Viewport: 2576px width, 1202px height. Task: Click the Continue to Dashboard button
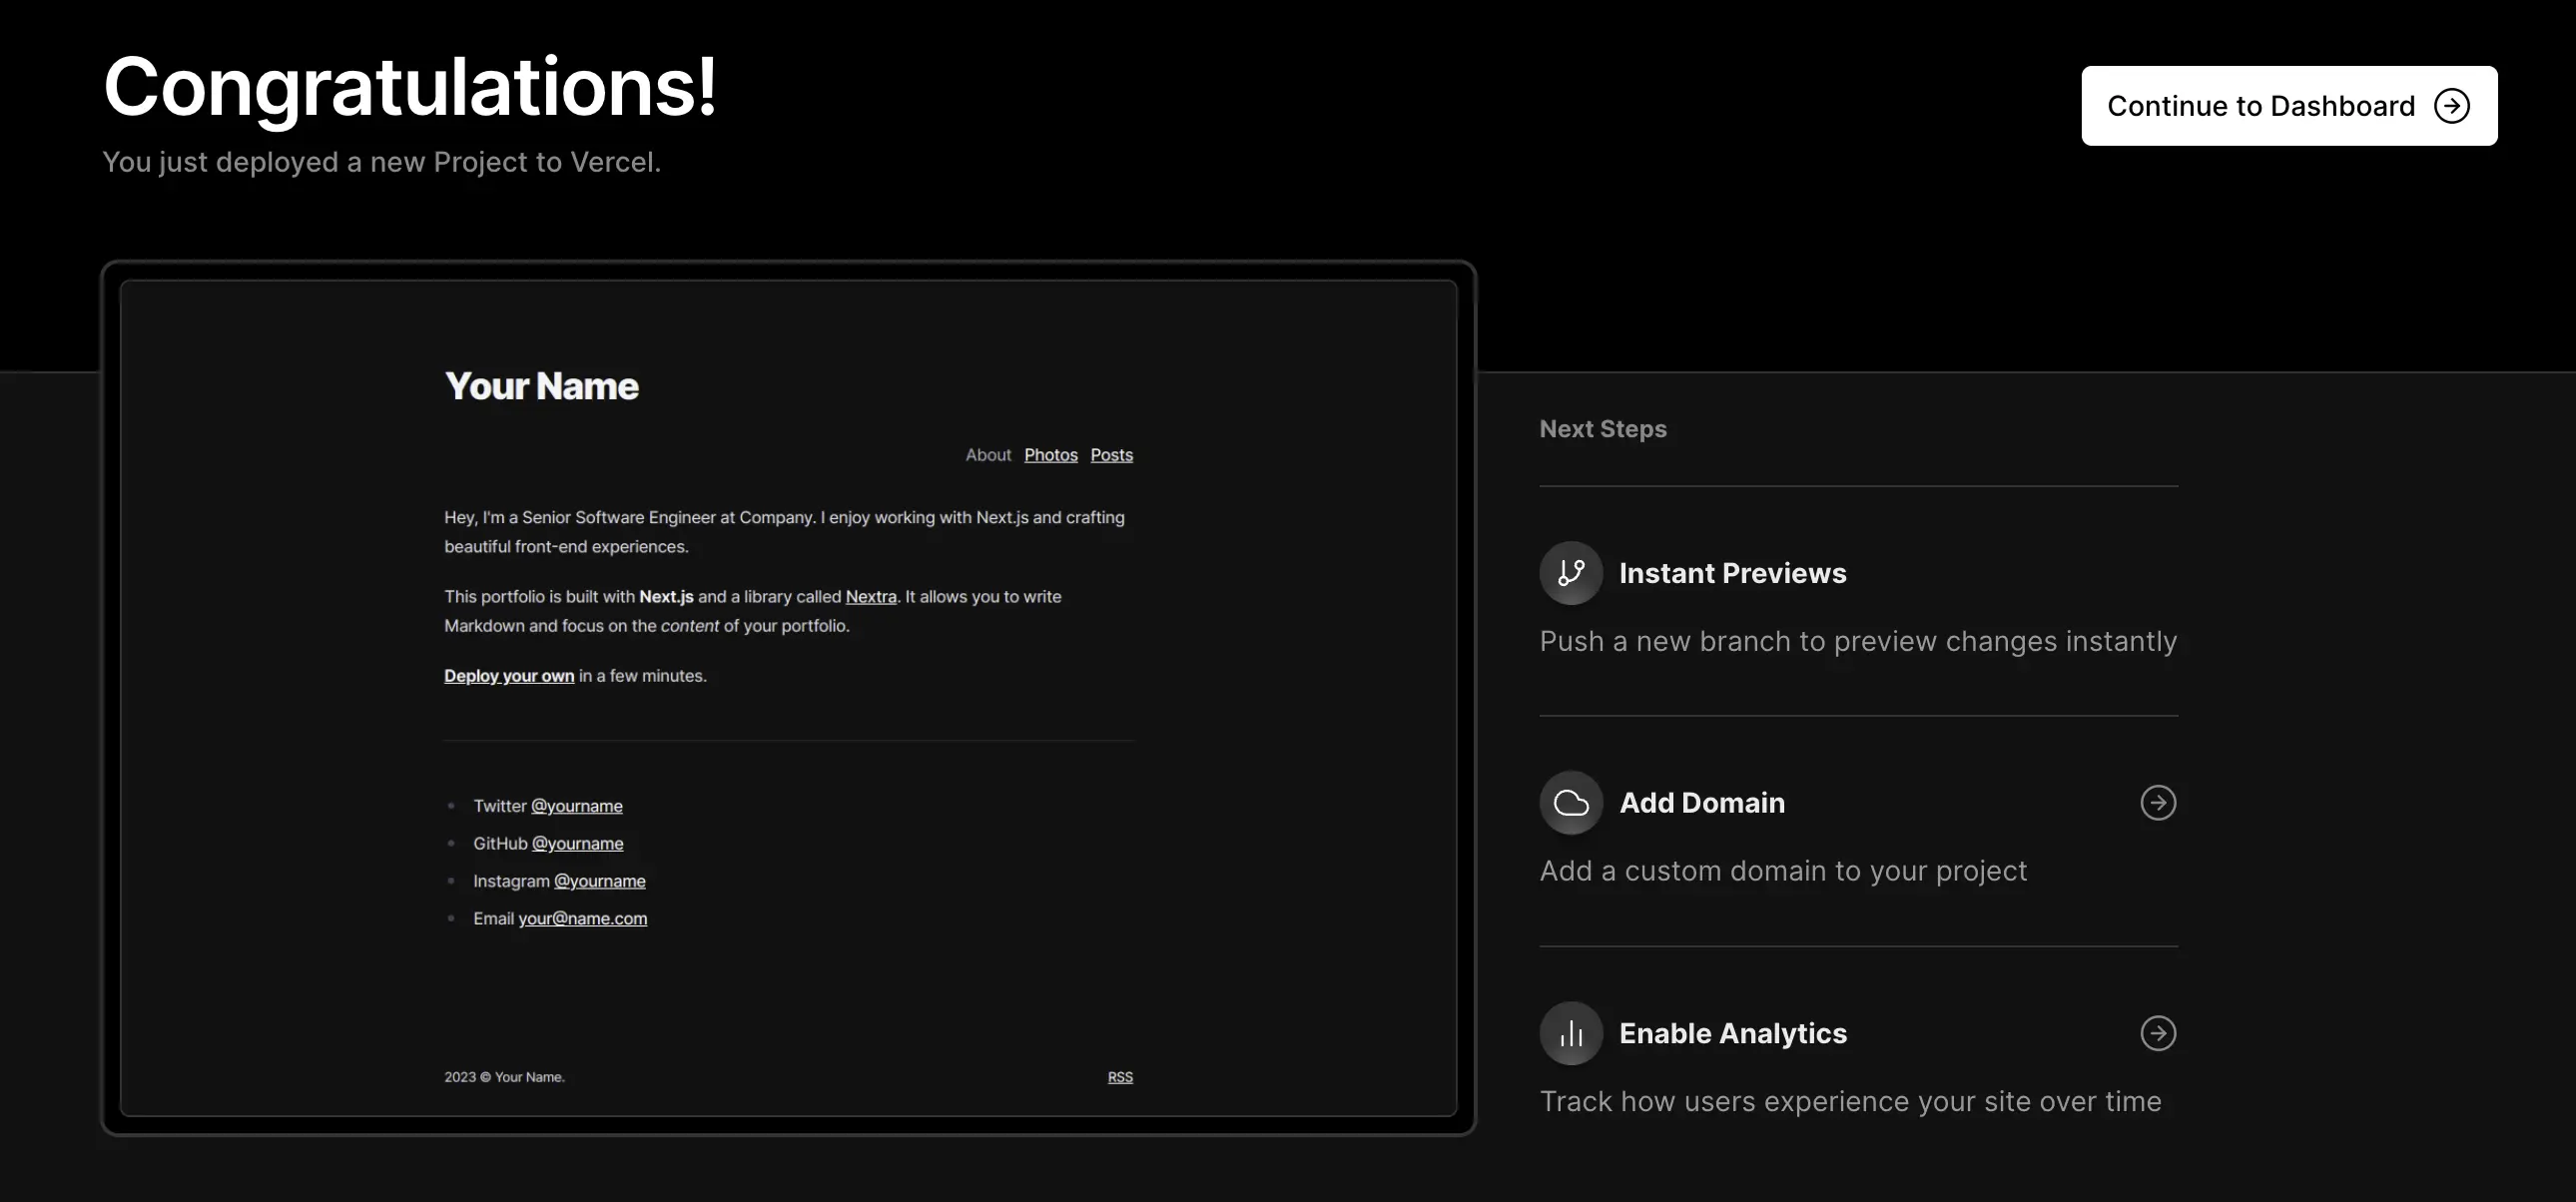(2288, 106)
